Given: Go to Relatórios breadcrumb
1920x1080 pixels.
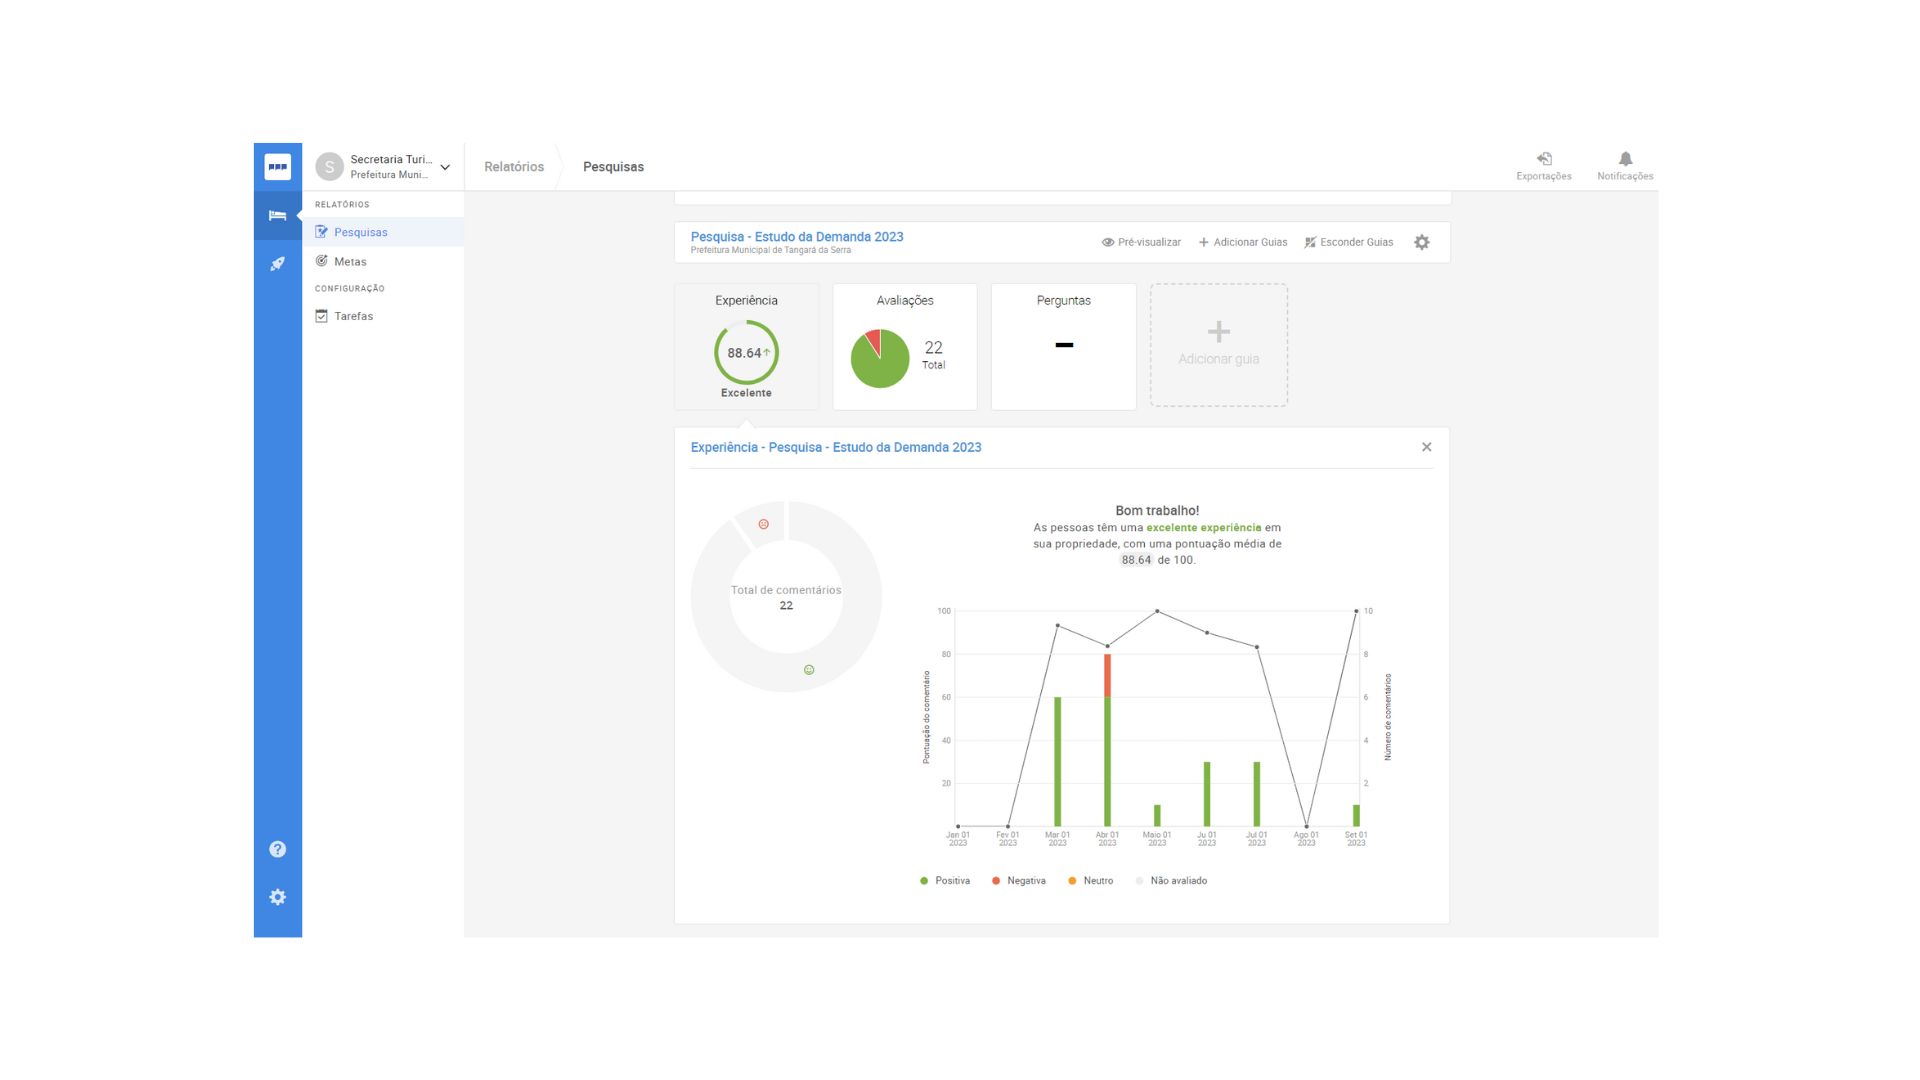Looking at the screenshot, I should [x=514, y=167].
